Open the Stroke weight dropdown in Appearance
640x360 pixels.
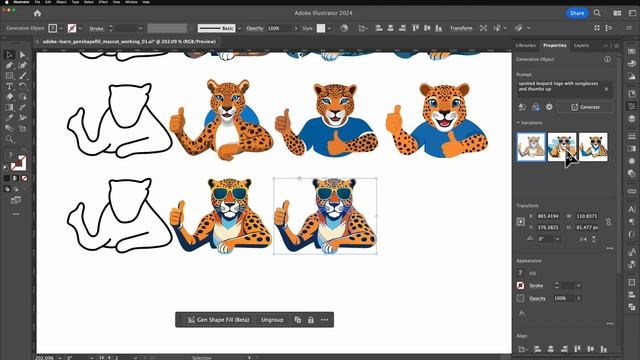pos(579,286)
